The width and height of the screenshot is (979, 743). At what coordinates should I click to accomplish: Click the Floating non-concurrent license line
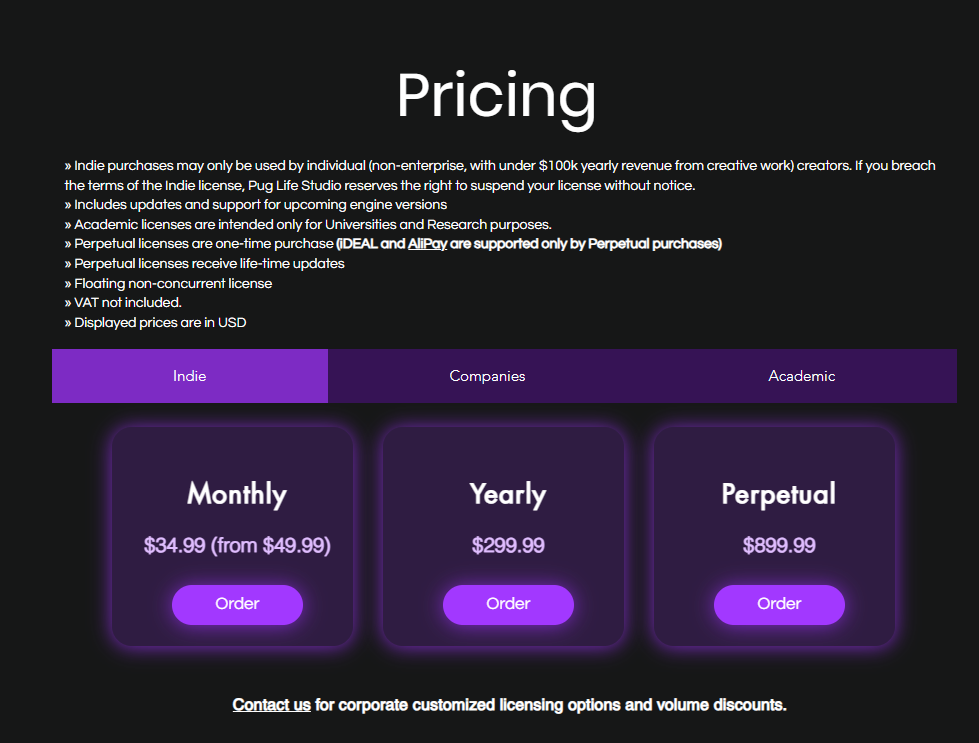click(168, 283)
